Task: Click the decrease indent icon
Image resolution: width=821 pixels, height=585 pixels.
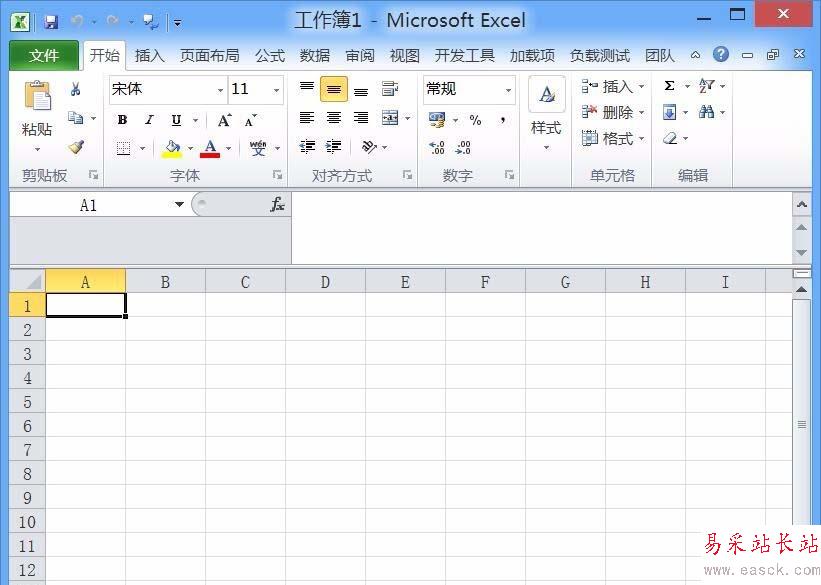Action: [307, 147]
